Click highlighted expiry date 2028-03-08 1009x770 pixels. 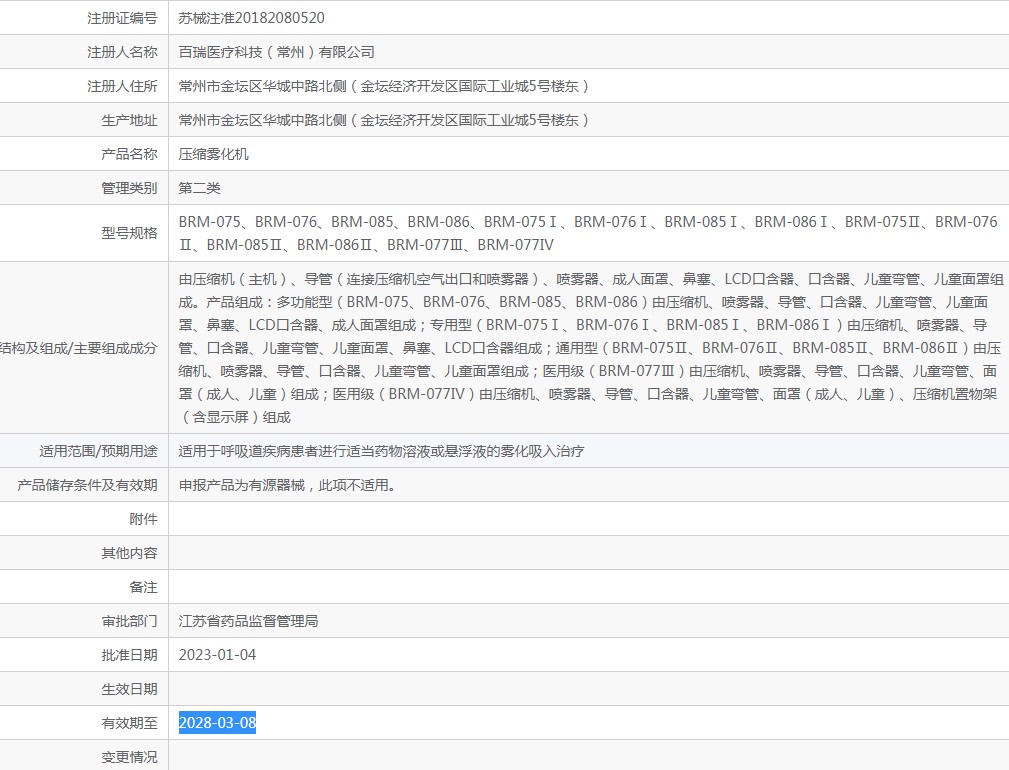(218, 723)
